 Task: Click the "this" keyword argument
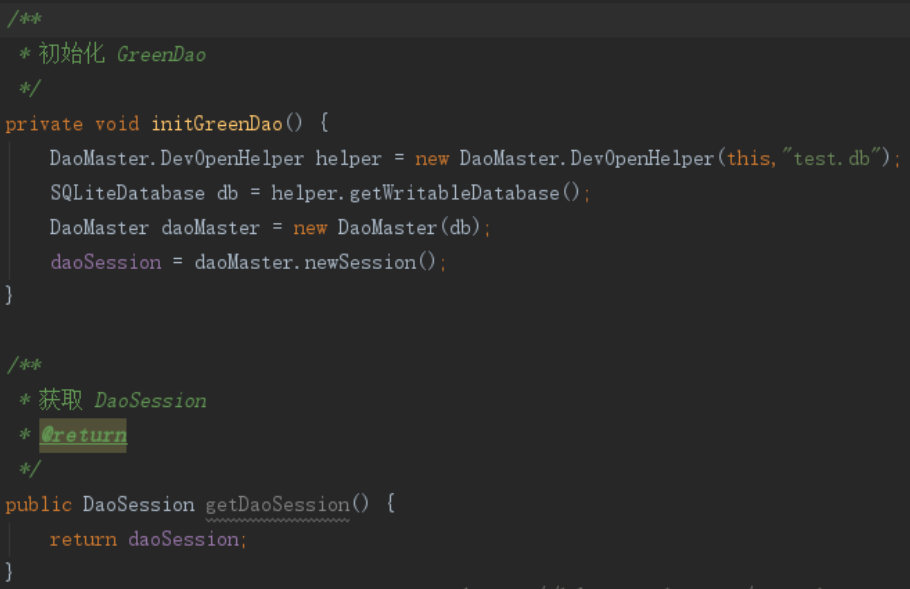click(x=749, y=158)
